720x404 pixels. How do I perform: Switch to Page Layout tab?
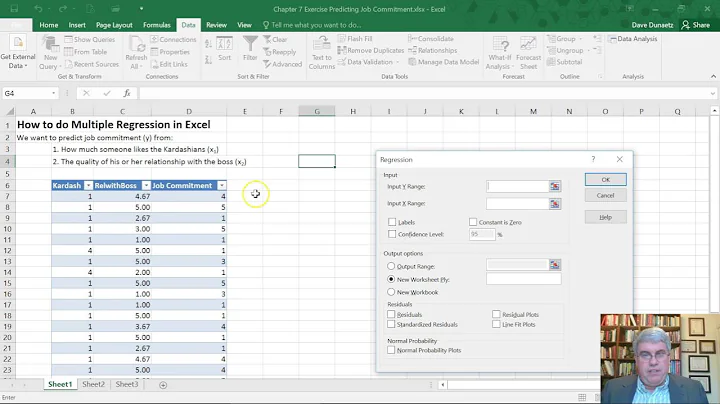pyautogui.click(x=114, y=25)
